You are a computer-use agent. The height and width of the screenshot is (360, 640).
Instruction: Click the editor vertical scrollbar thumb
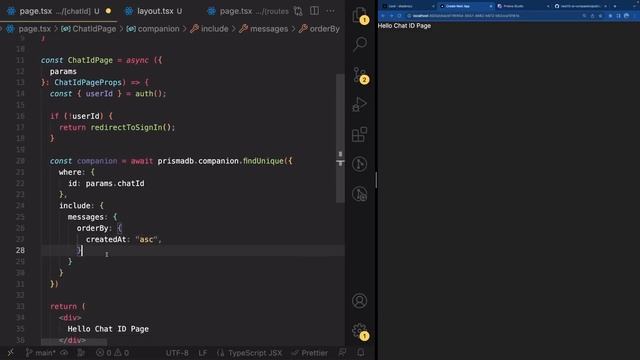click(x=340, y=138)
